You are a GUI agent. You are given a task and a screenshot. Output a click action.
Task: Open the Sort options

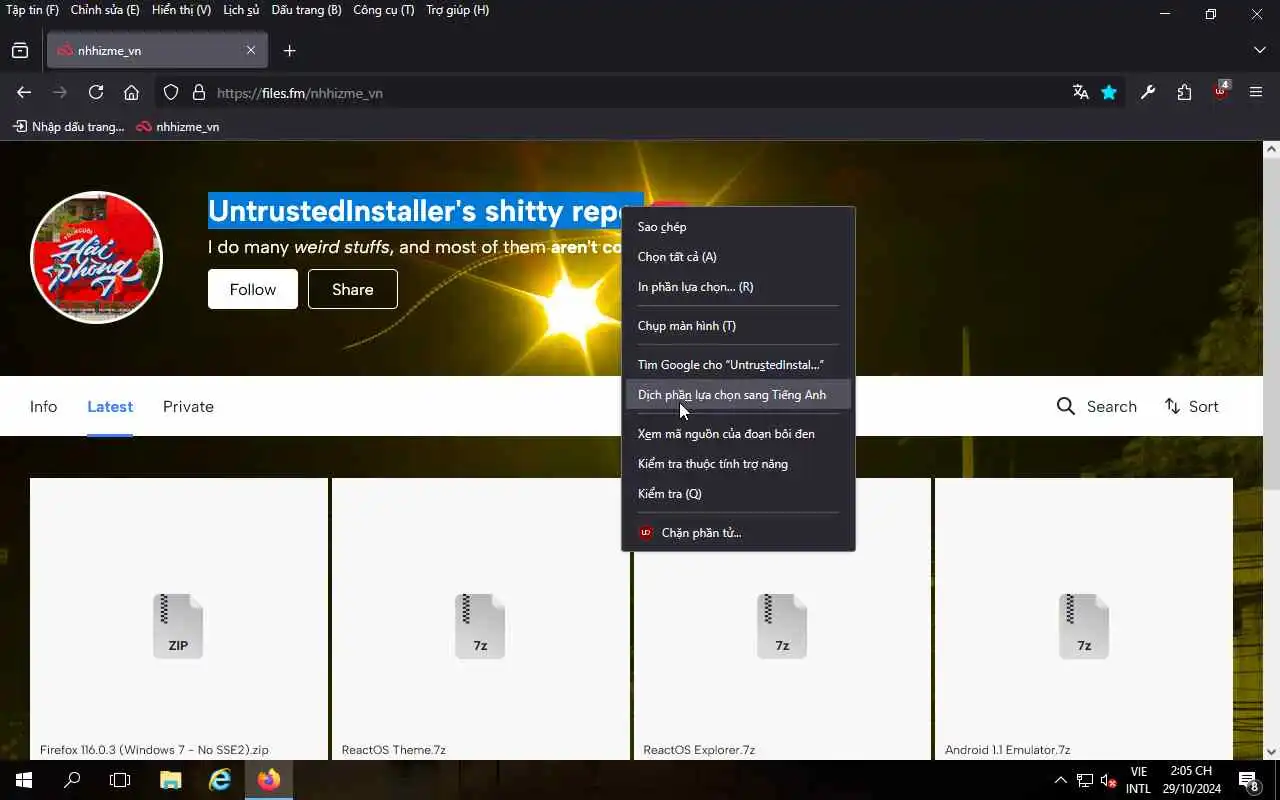[x=1191, y=406]
